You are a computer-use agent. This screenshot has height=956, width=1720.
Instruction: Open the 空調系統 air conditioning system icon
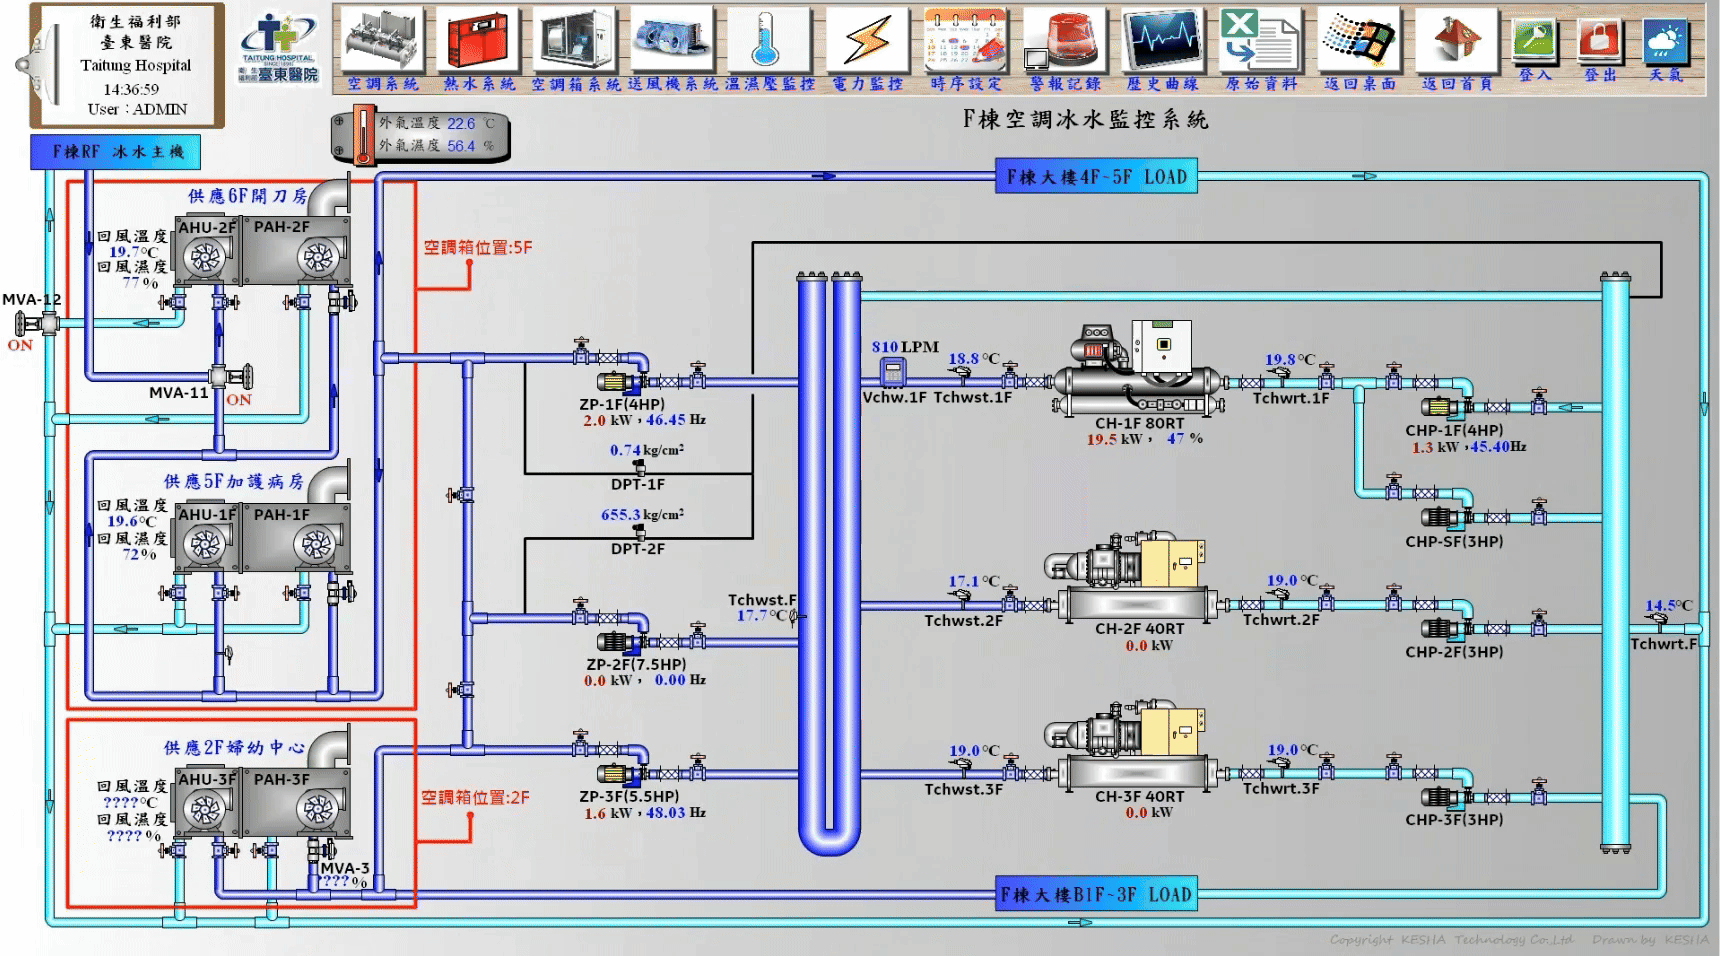(x=382, y=42)
